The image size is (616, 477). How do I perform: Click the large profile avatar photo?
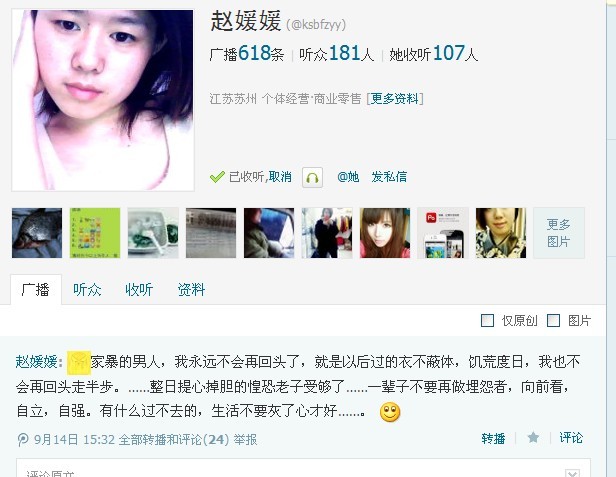[103, 100]
